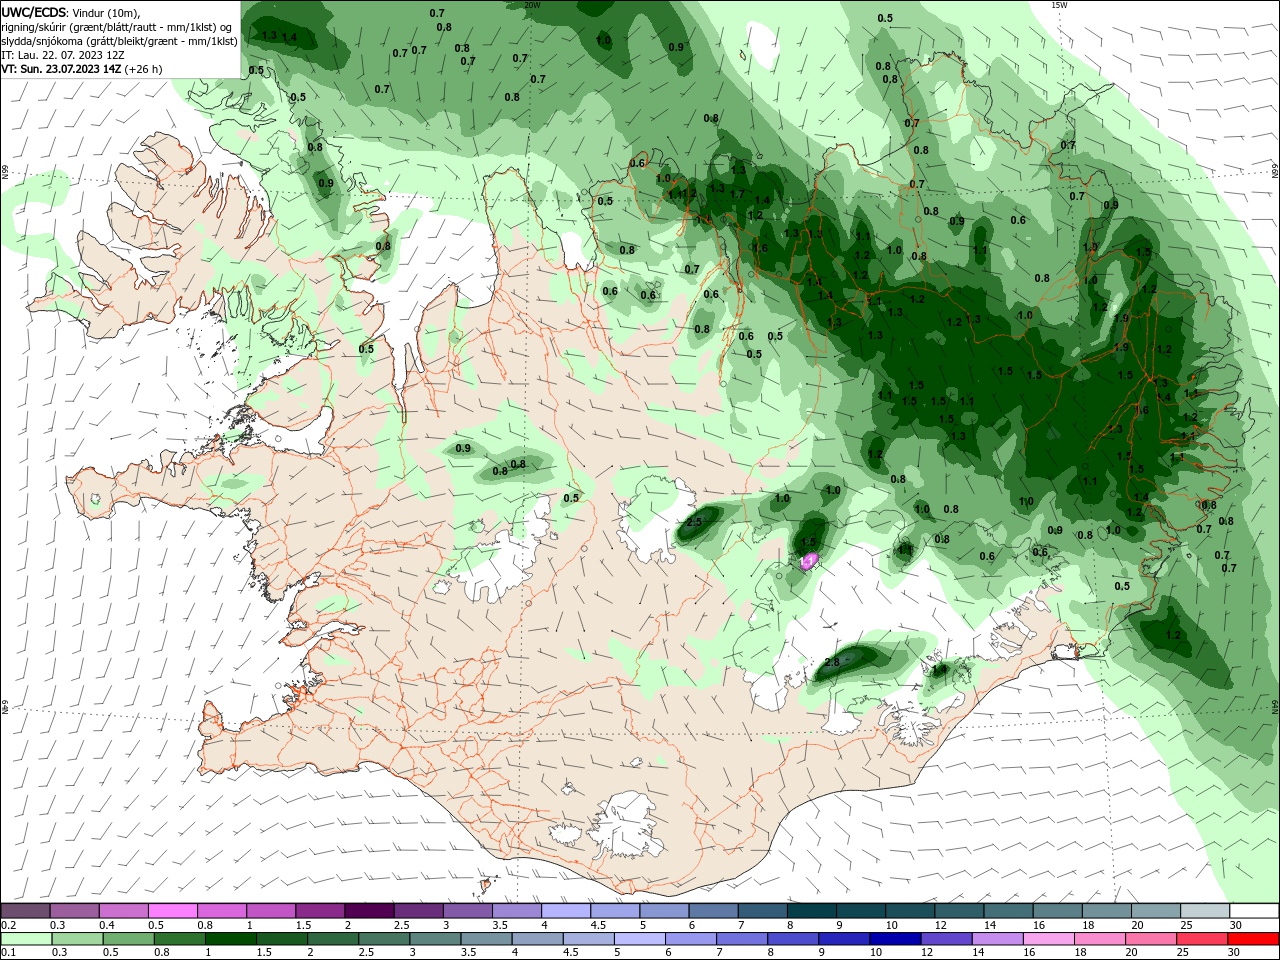Select the 'IT: Lau. 22. 07. 2023 12Z' line
1280x960 pixels.
[x=62, y=55]
